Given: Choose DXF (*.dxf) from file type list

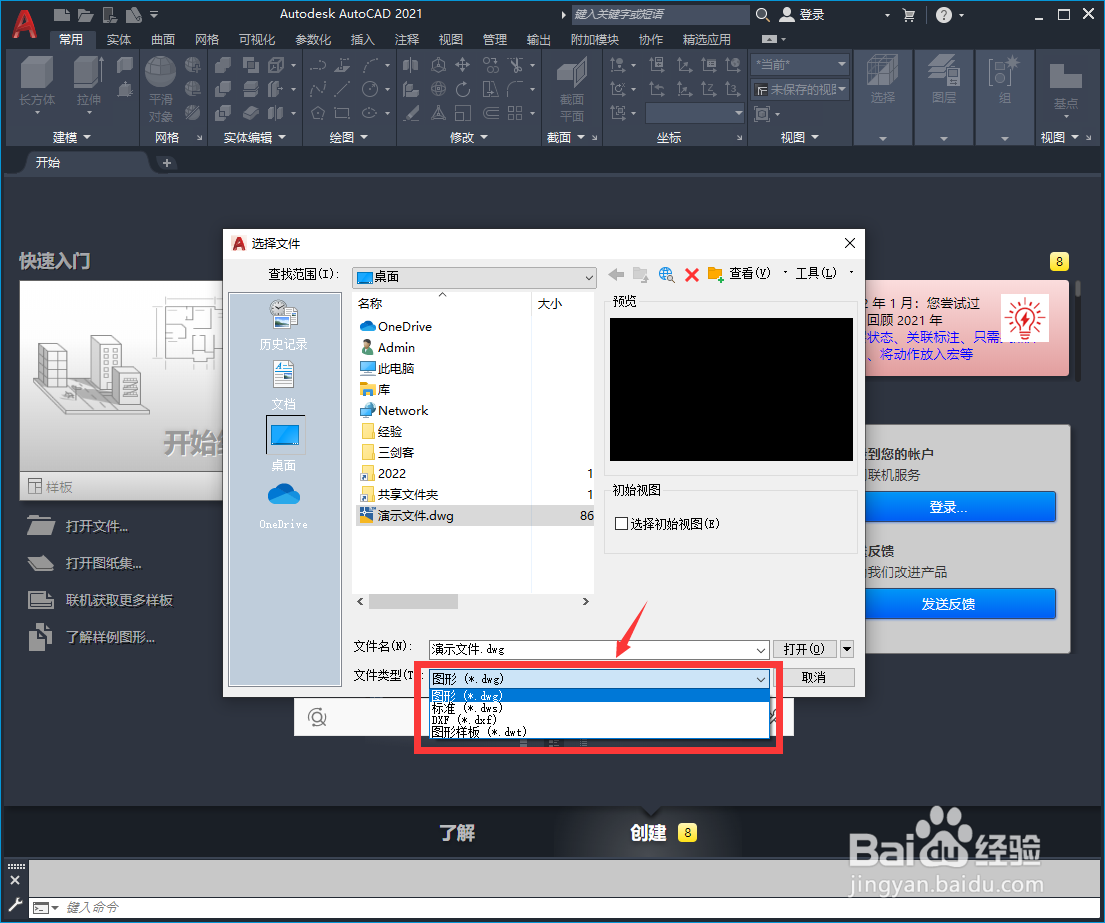Looking at the screenshot, I should [x=599, y=720].
